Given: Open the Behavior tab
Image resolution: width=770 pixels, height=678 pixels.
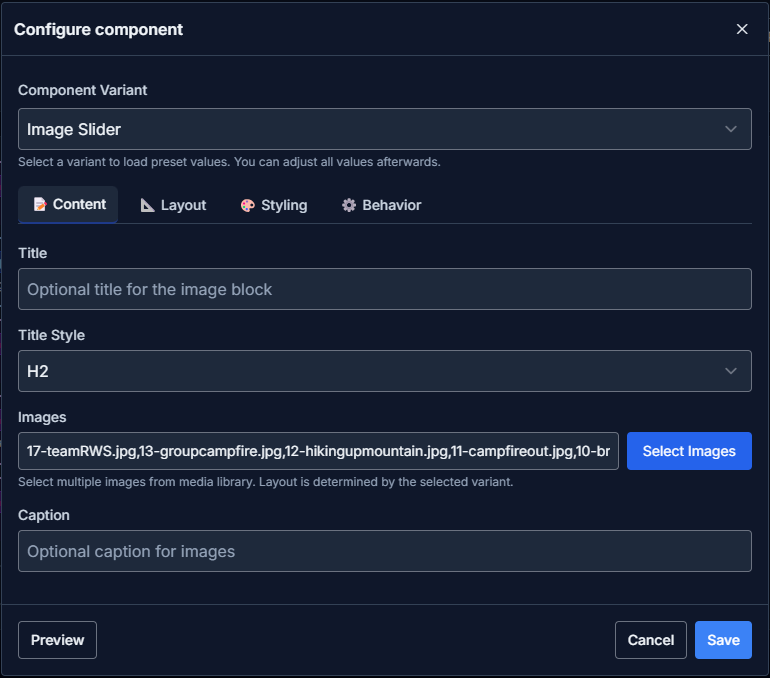Looking at the screenshot, I should pyautogui.click(x=381, y=205).
